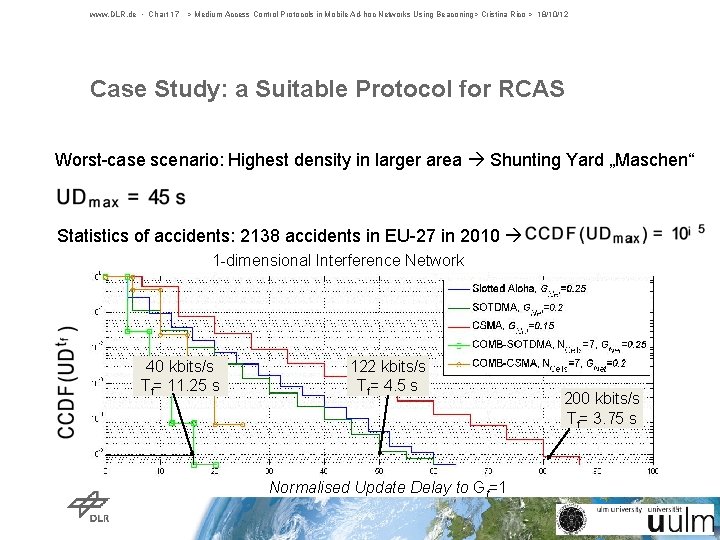Screen dimensions: 720x540
Task: Click x-axis label 'Normalised Update Delay'
Action: click(388, 487)
